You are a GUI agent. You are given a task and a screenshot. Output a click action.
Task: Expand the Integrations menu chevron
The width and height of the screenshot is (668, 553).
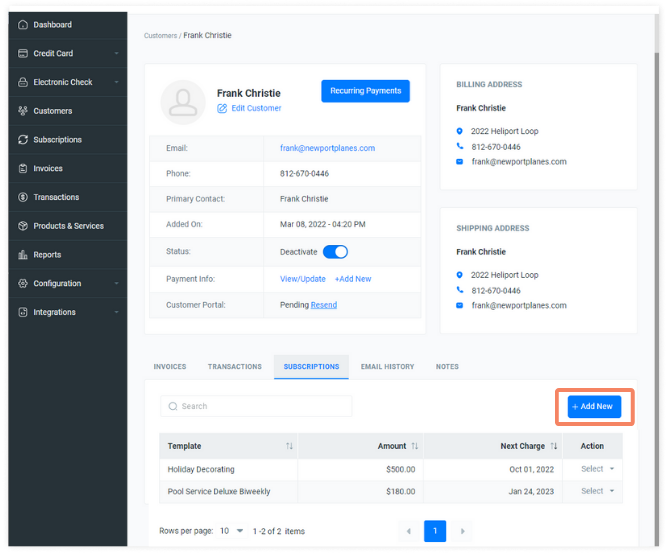116,312
